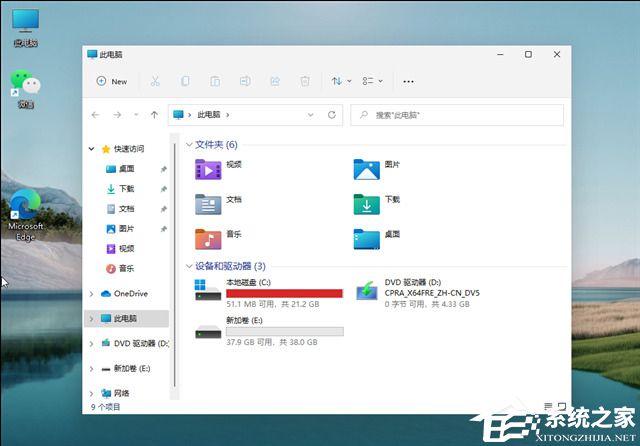Click the Delete trash icon
Image resolution: width=640 pixels, height=446 pixels.
pos(305,81)
